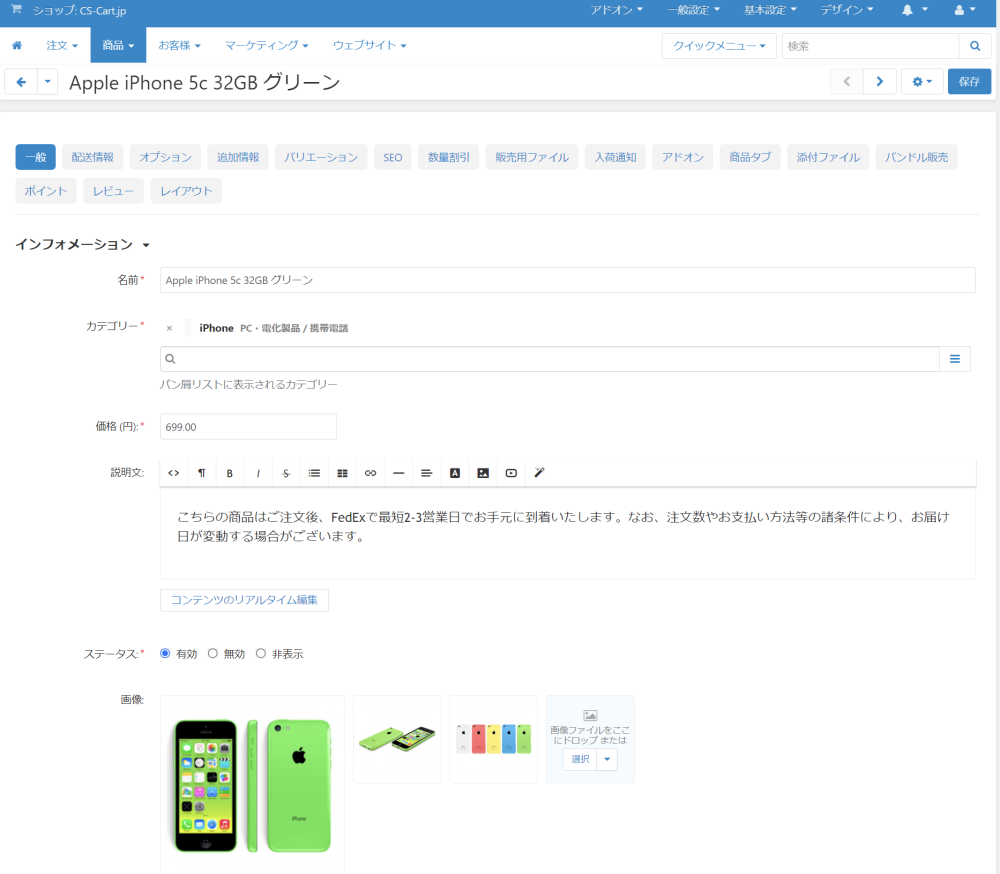Switch to レビュー tab
Image resolution: width=1000 pixels, height=874 pixels.
pyautogui.click(x=114, y=191)
